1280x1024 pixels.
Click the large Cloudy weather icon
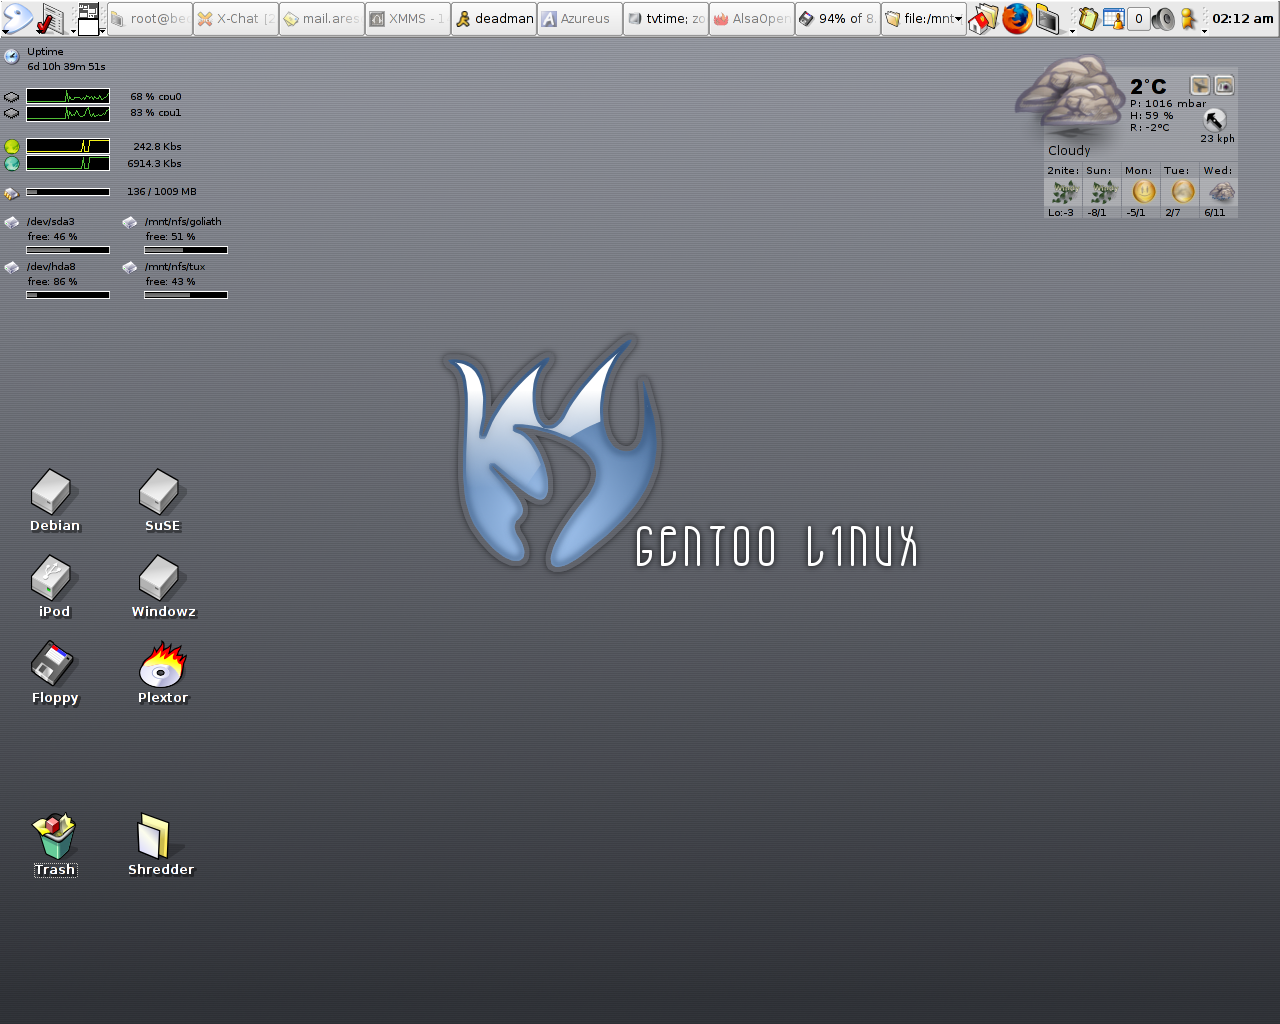(1071, 97)
